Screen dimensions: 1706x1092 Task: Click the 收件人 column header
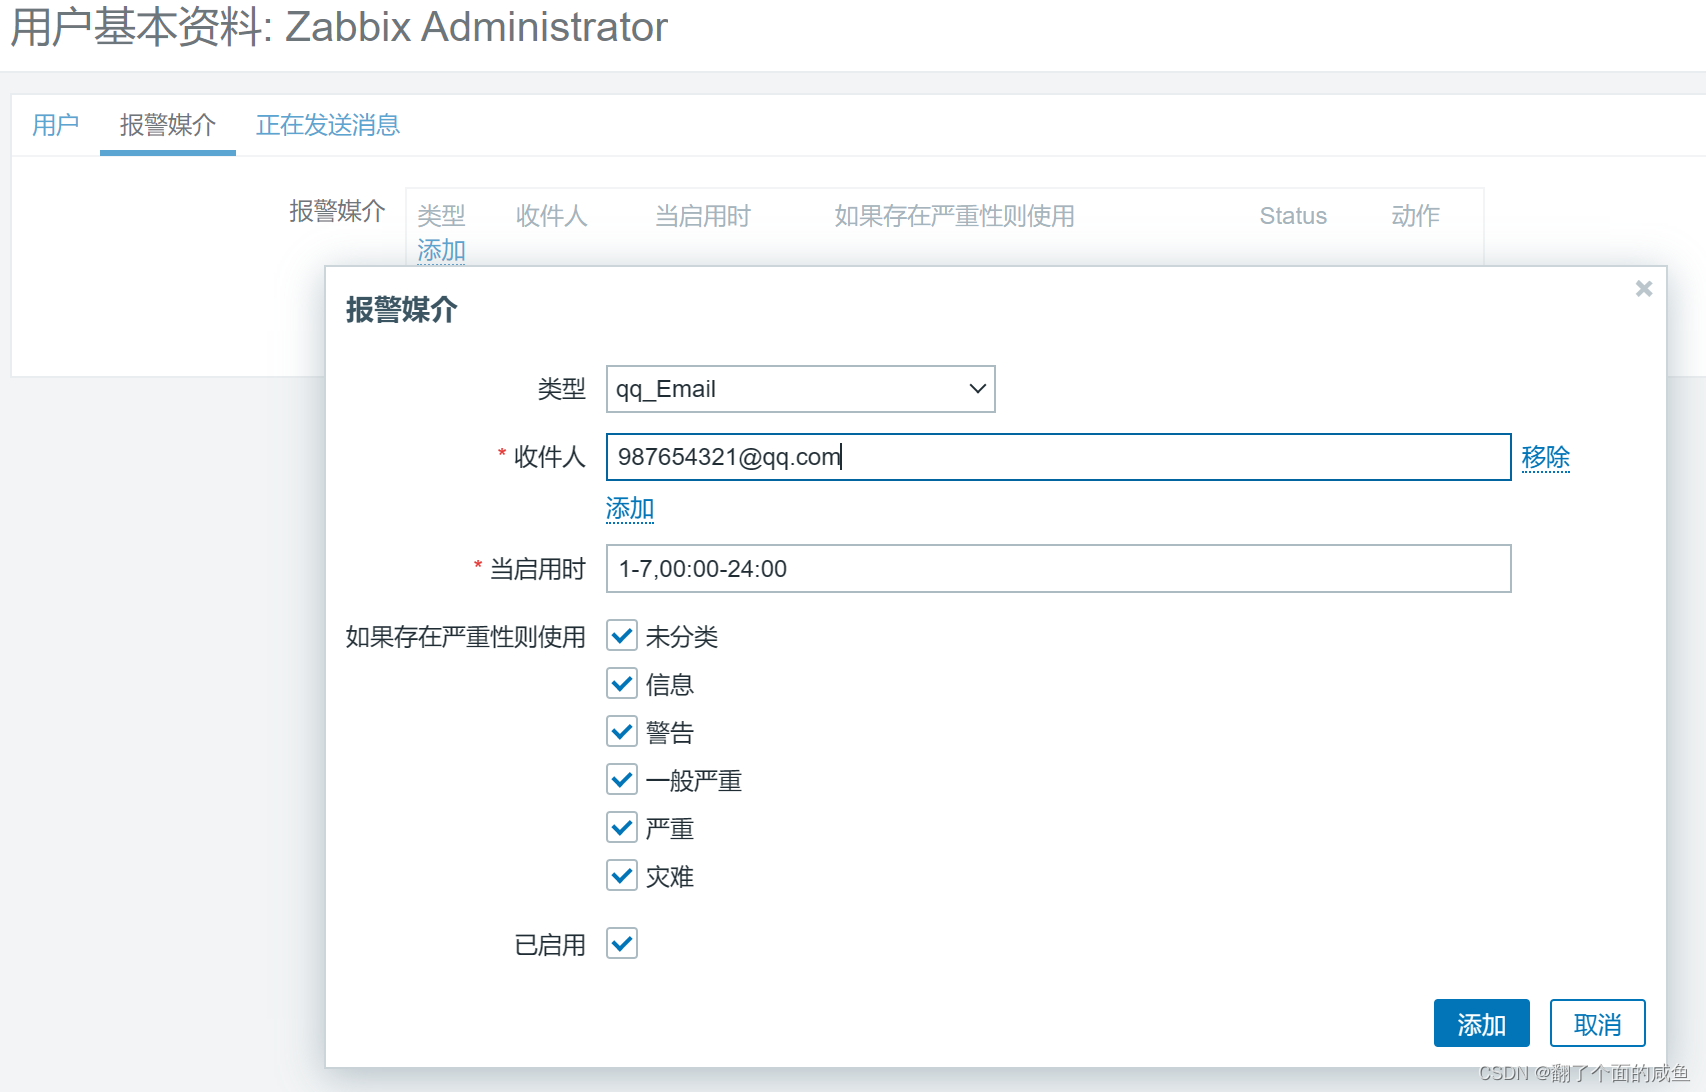tap(551, 216)
